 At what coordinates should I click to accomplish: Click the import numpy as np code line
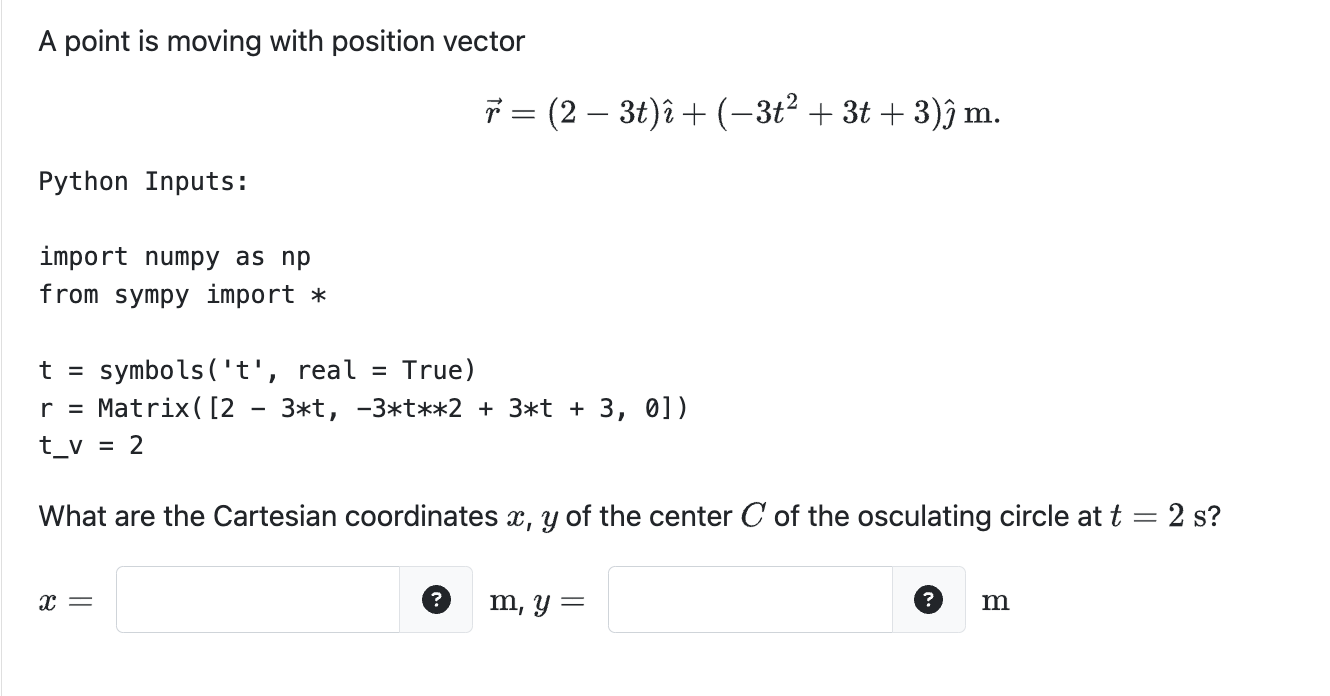174,257
